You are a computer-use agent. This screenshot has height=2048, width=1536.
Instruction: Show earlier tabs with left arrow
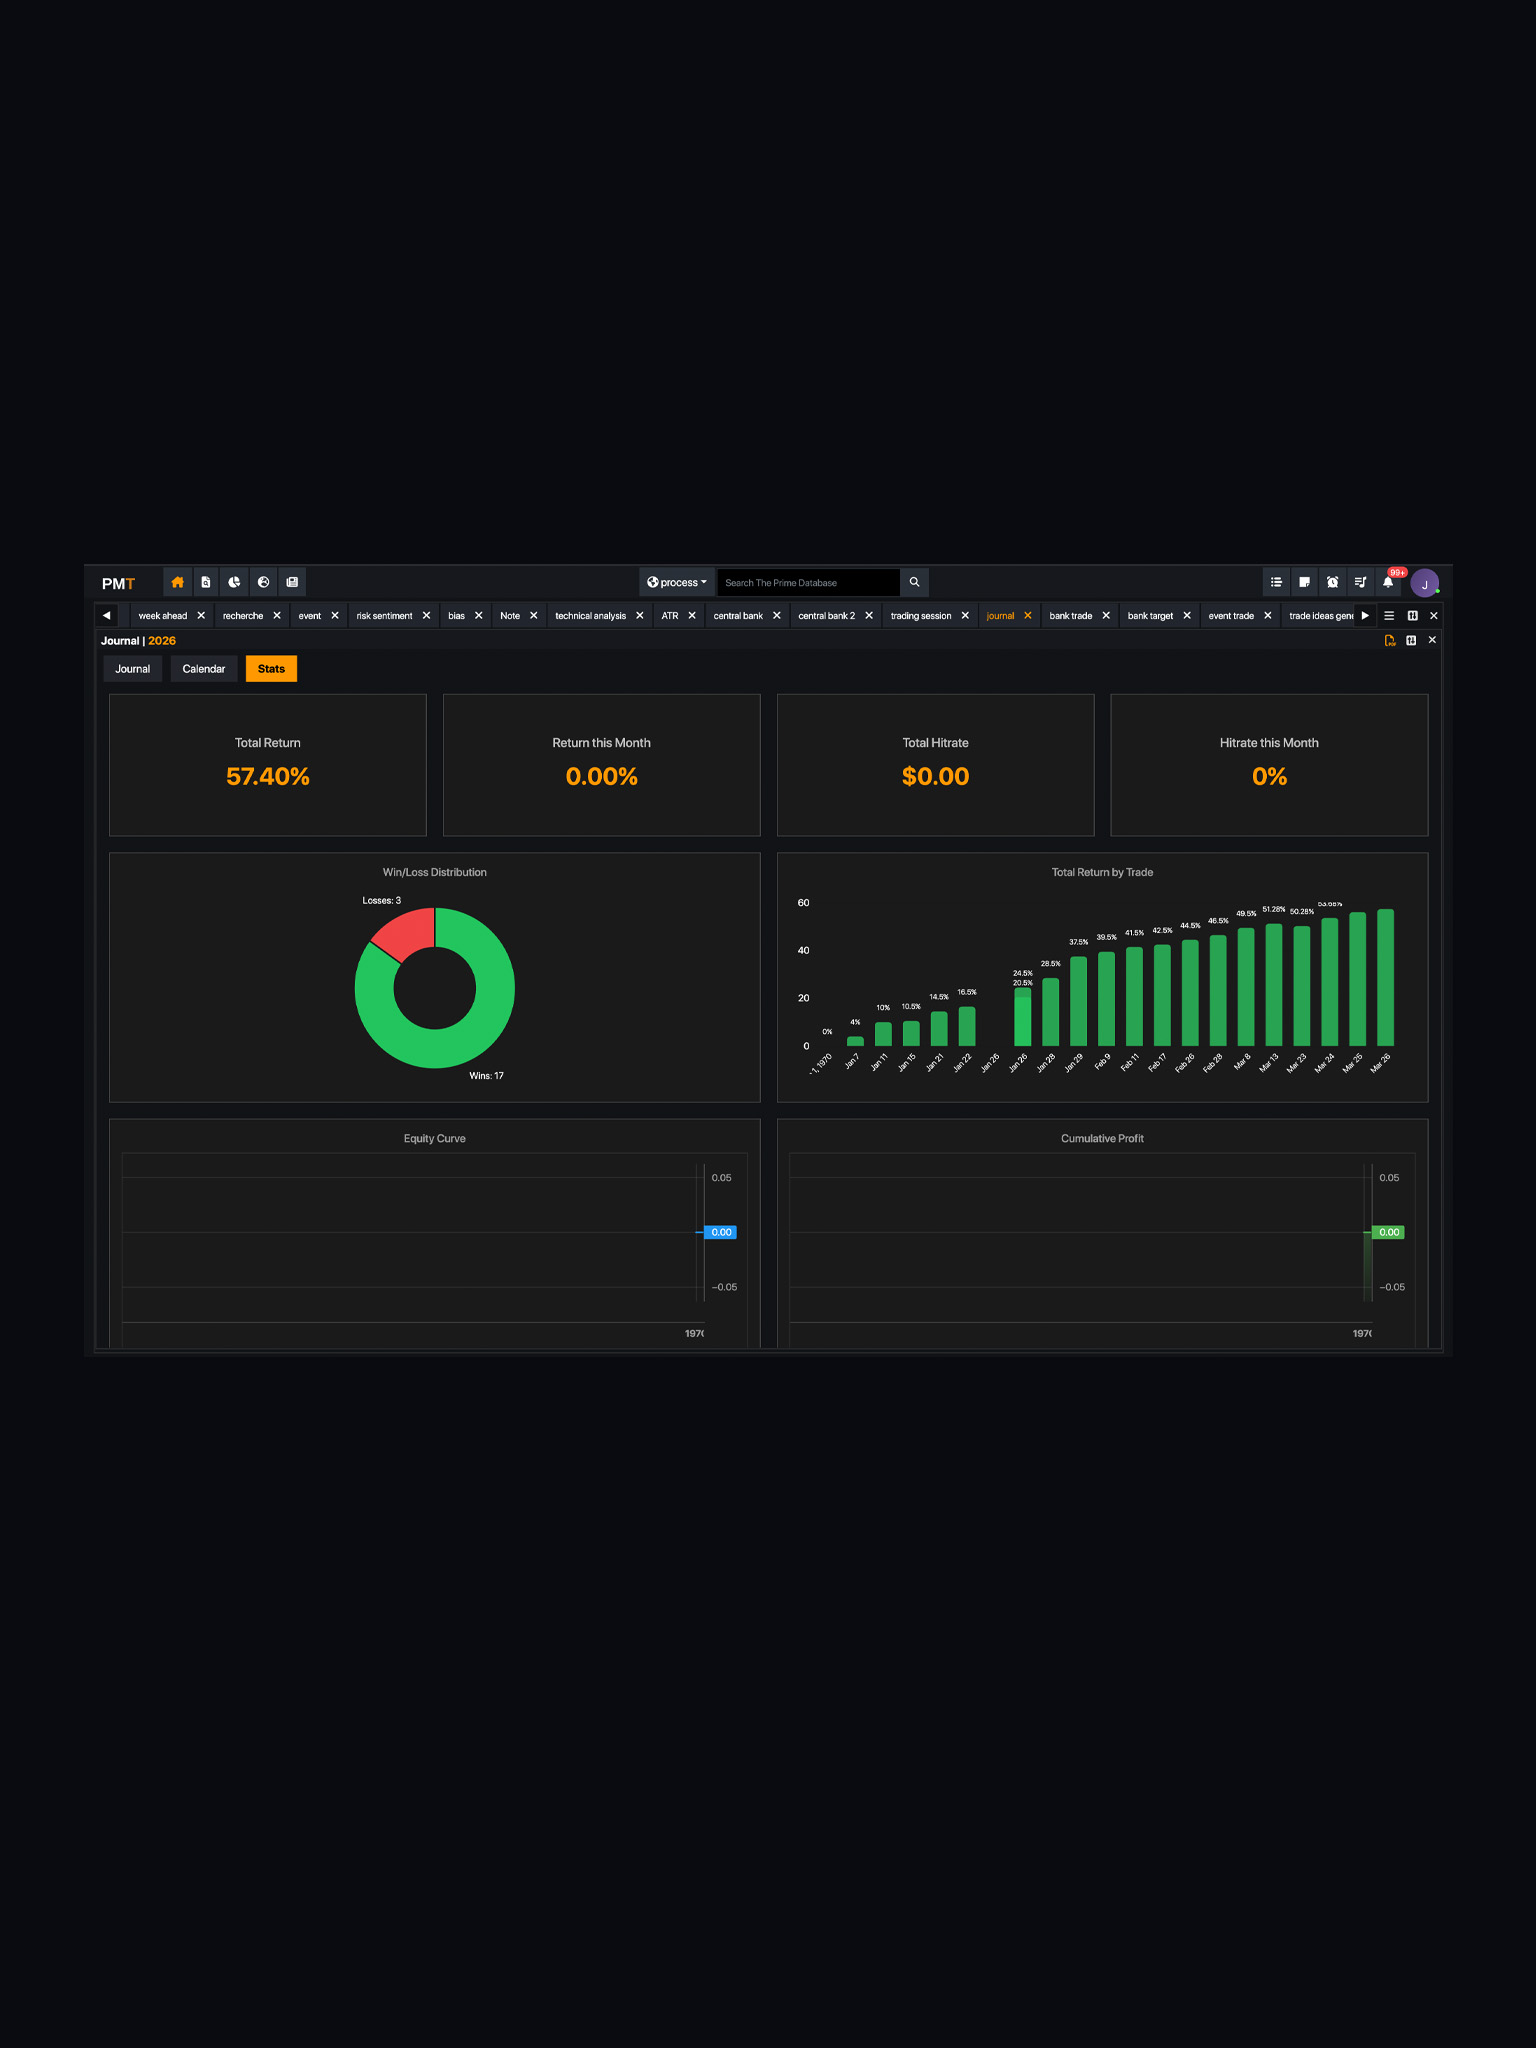(106, 615)
